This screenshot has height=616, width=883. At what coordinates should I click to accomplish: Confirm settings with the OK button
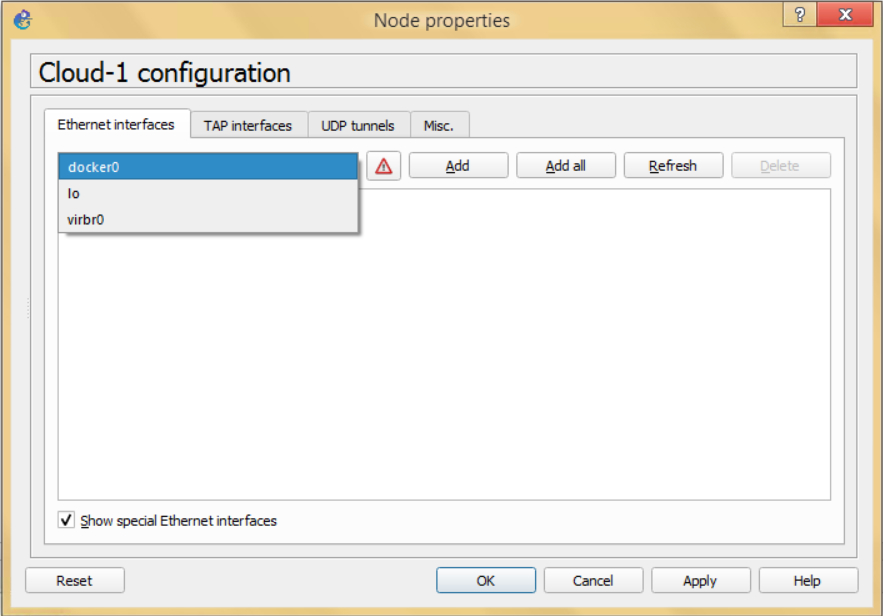click(486, 580)
